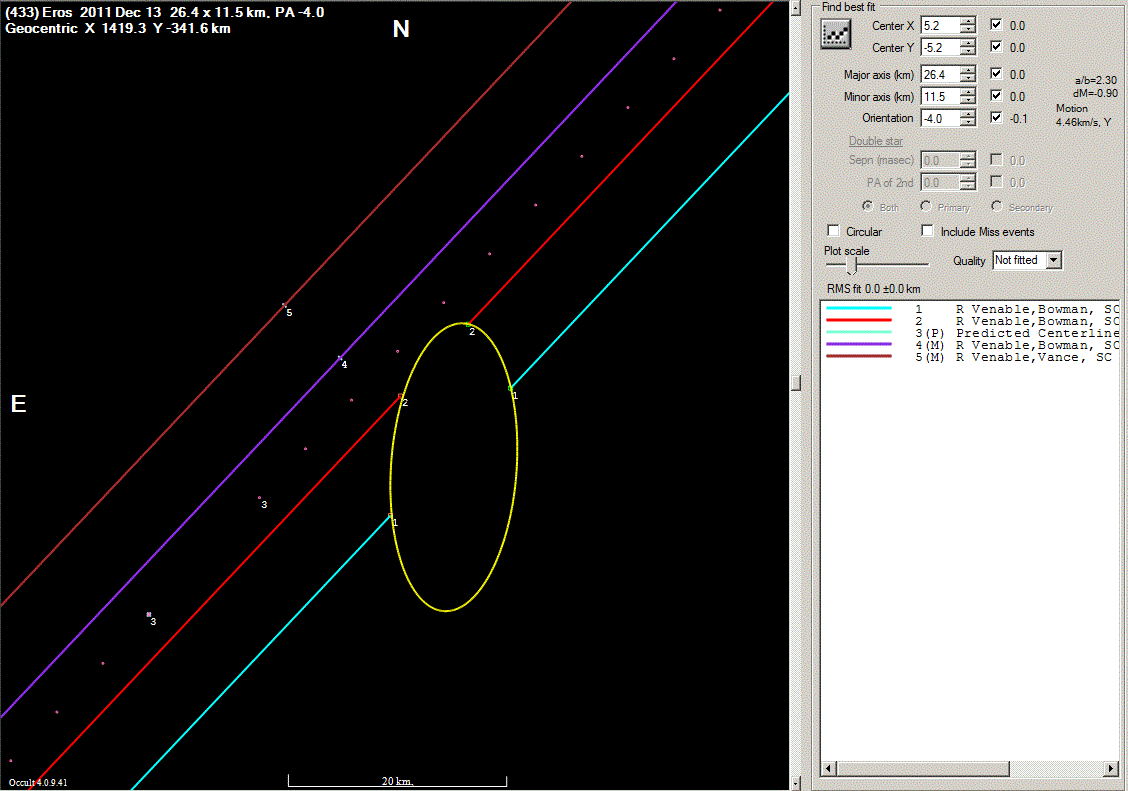Uncheck the Major axis fit checkbox
This screenshot has height=791, width=1128.
click(x=996, y=74)
